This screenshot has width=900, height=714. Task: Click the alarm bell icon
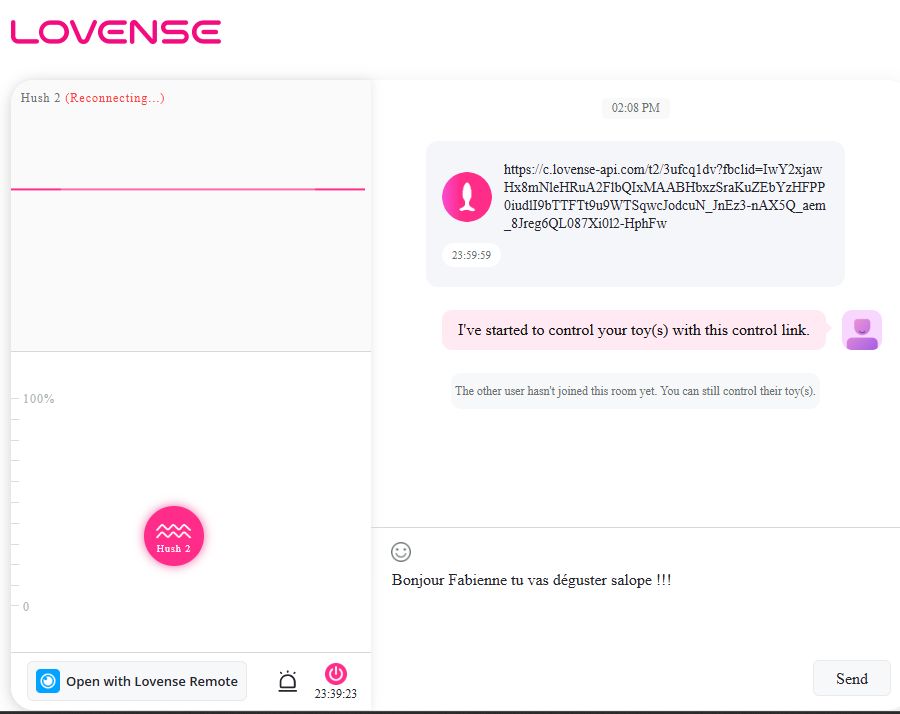tap(288, 681)
